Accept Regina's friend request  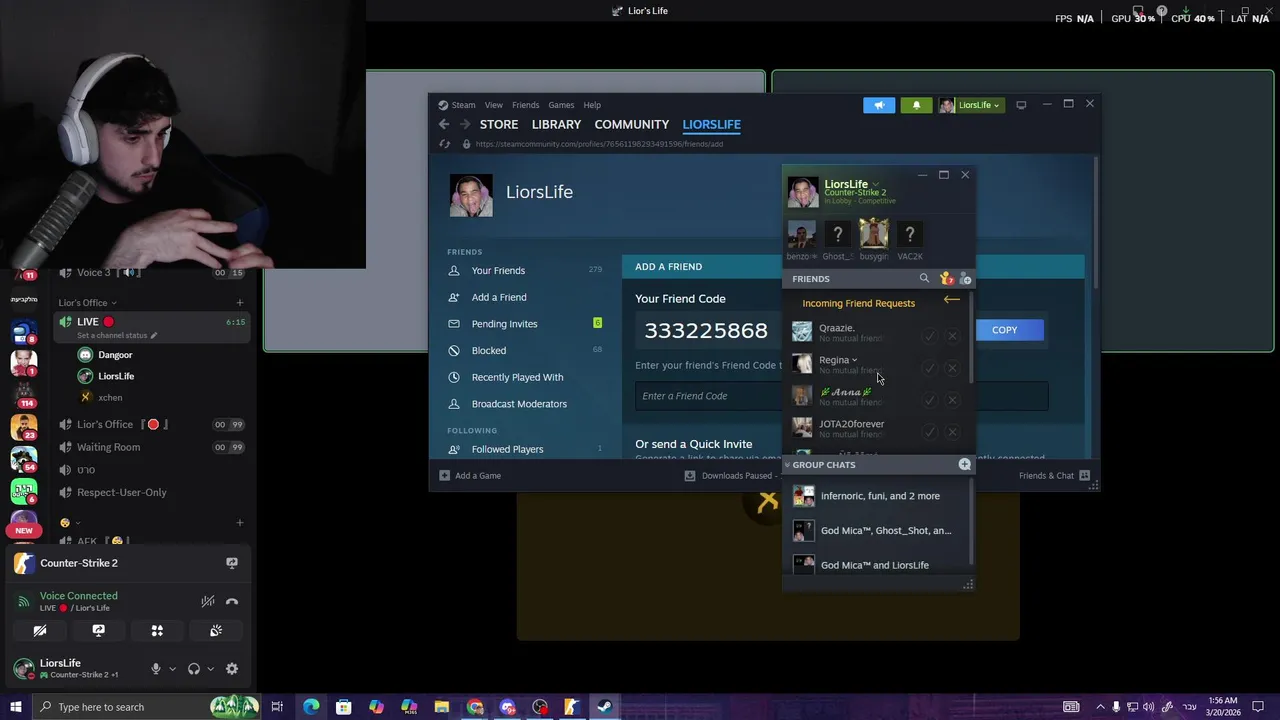(929, 368)
